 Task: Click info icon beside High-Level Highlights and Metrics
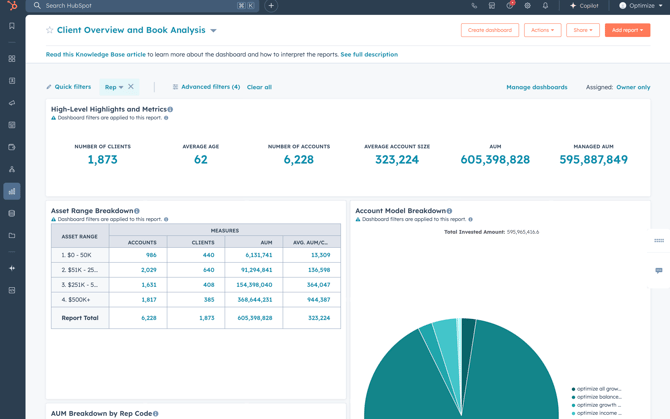click(x=170, y=109)
